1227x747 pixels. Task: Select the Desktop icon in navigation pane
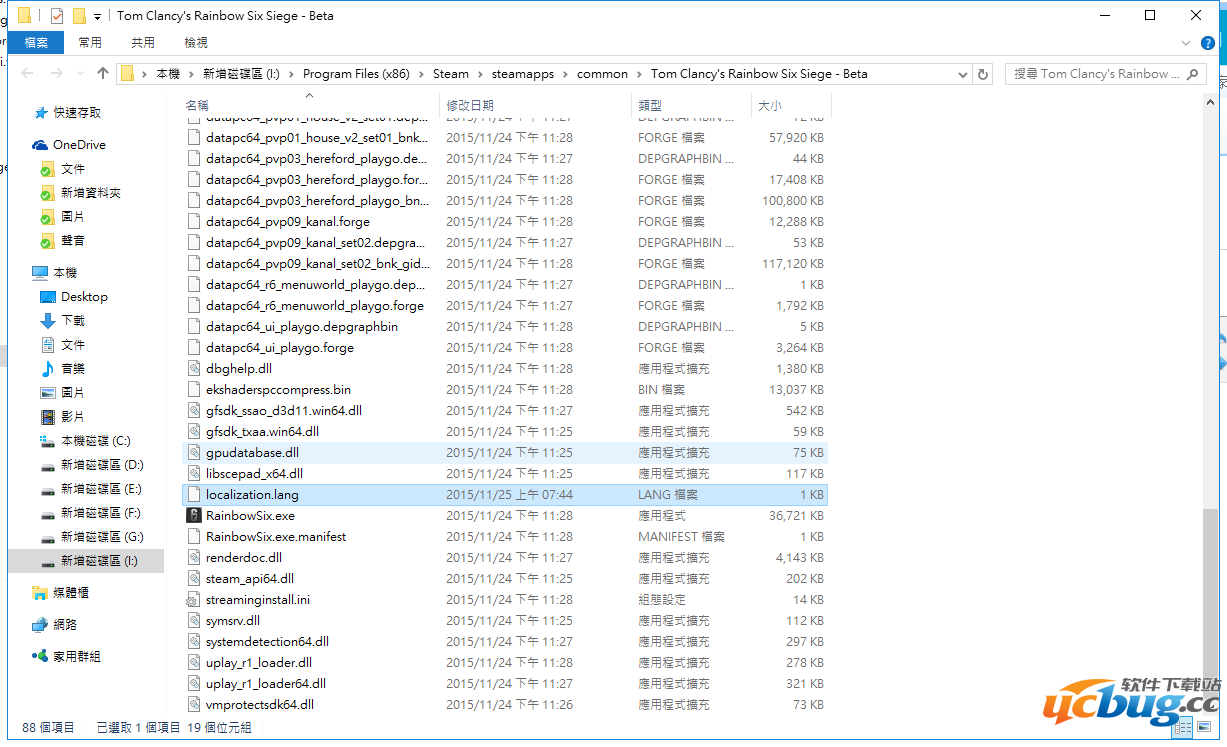coord(47,297)
